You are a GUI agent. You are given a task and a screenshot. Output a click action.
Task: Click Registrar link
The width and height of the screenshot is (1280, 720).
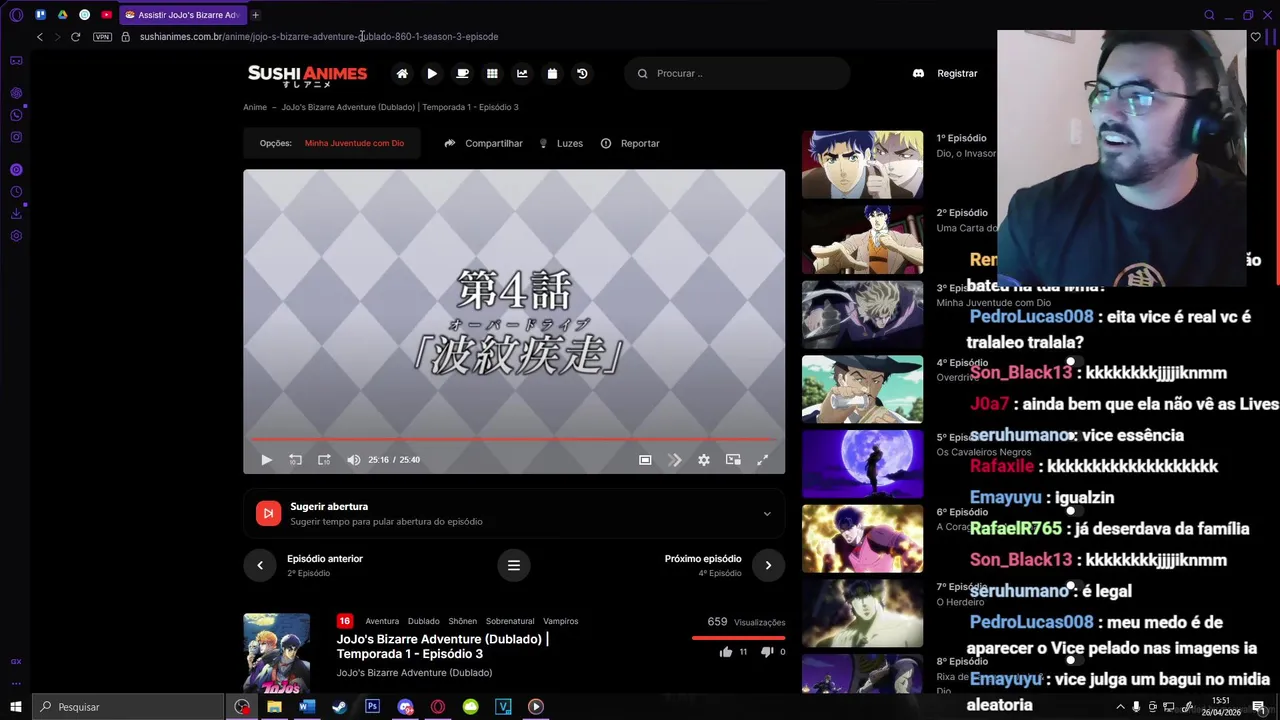(x=957, y=73)
